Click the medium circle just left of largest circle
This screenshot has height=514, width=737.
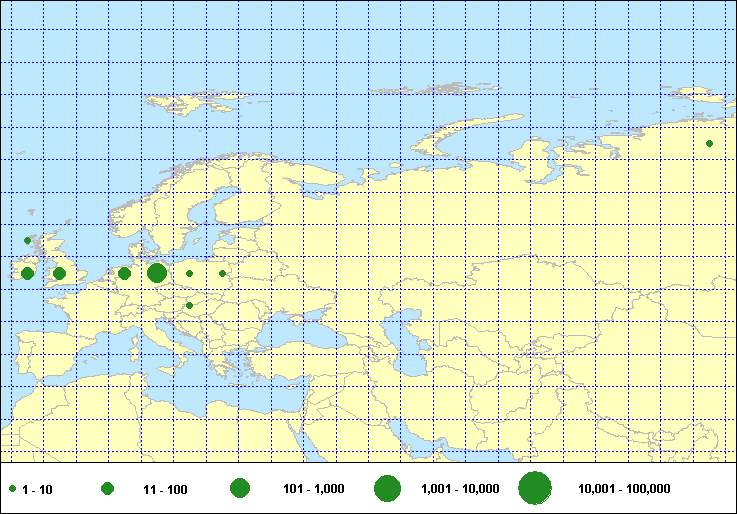click(124, 273)
